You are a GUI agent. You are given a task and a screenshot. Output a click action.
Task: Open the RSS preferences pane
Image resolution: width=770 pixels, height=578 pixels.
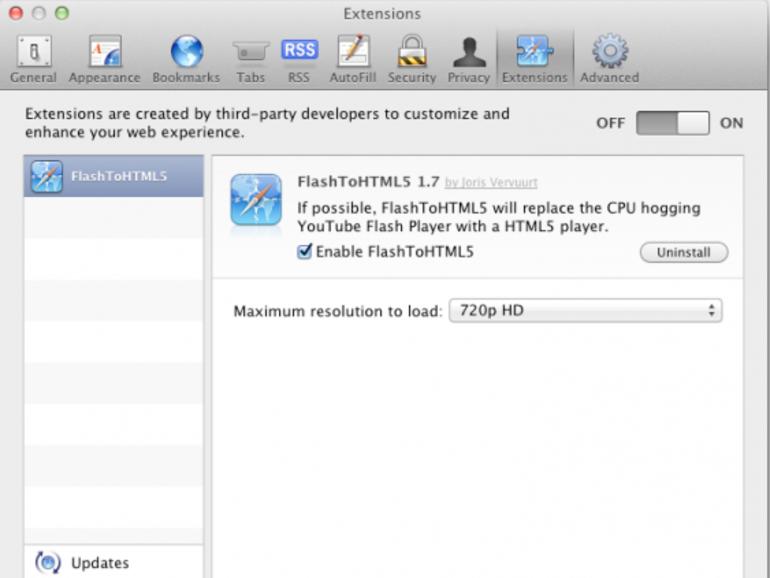299,59
